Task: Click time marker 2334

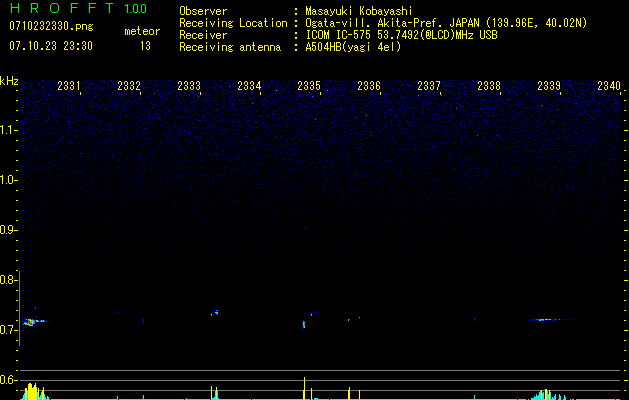Action: pos(249,85)
